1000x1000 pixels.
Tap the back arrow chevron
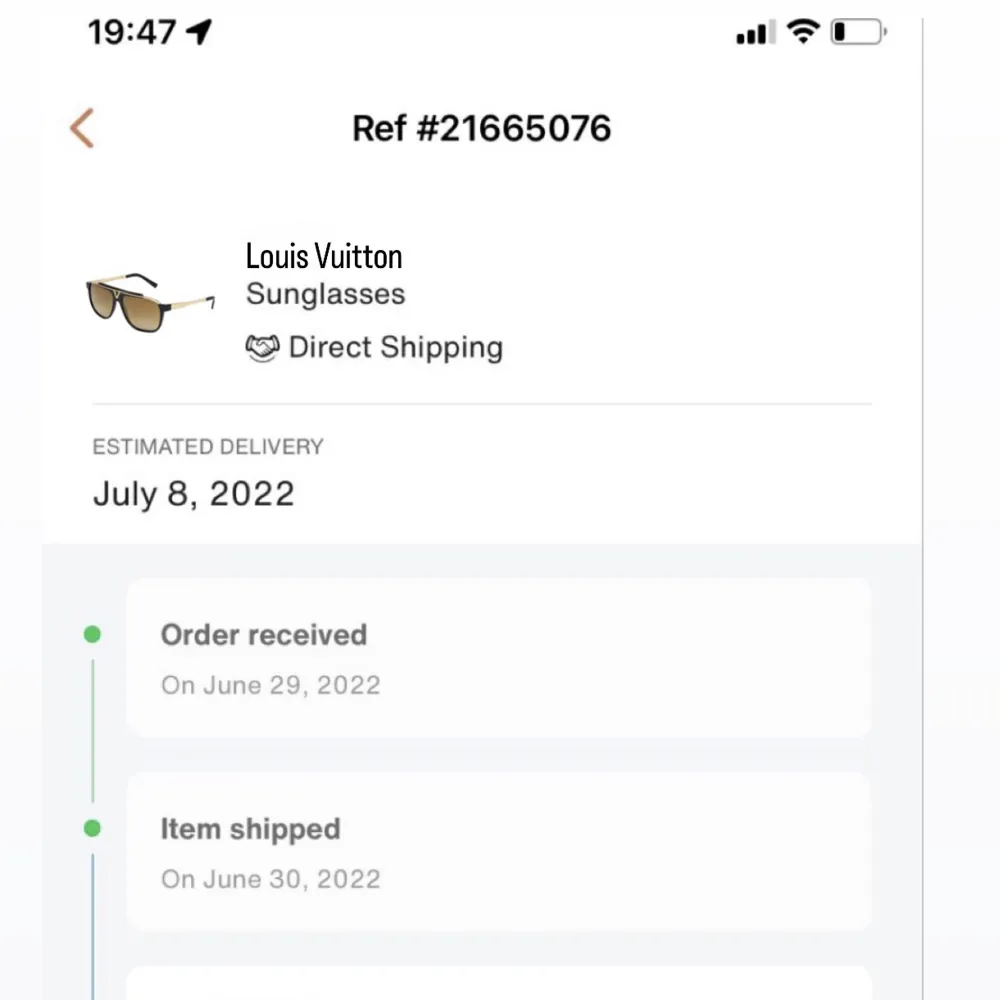pyautogui.click(x=82, y=129)
